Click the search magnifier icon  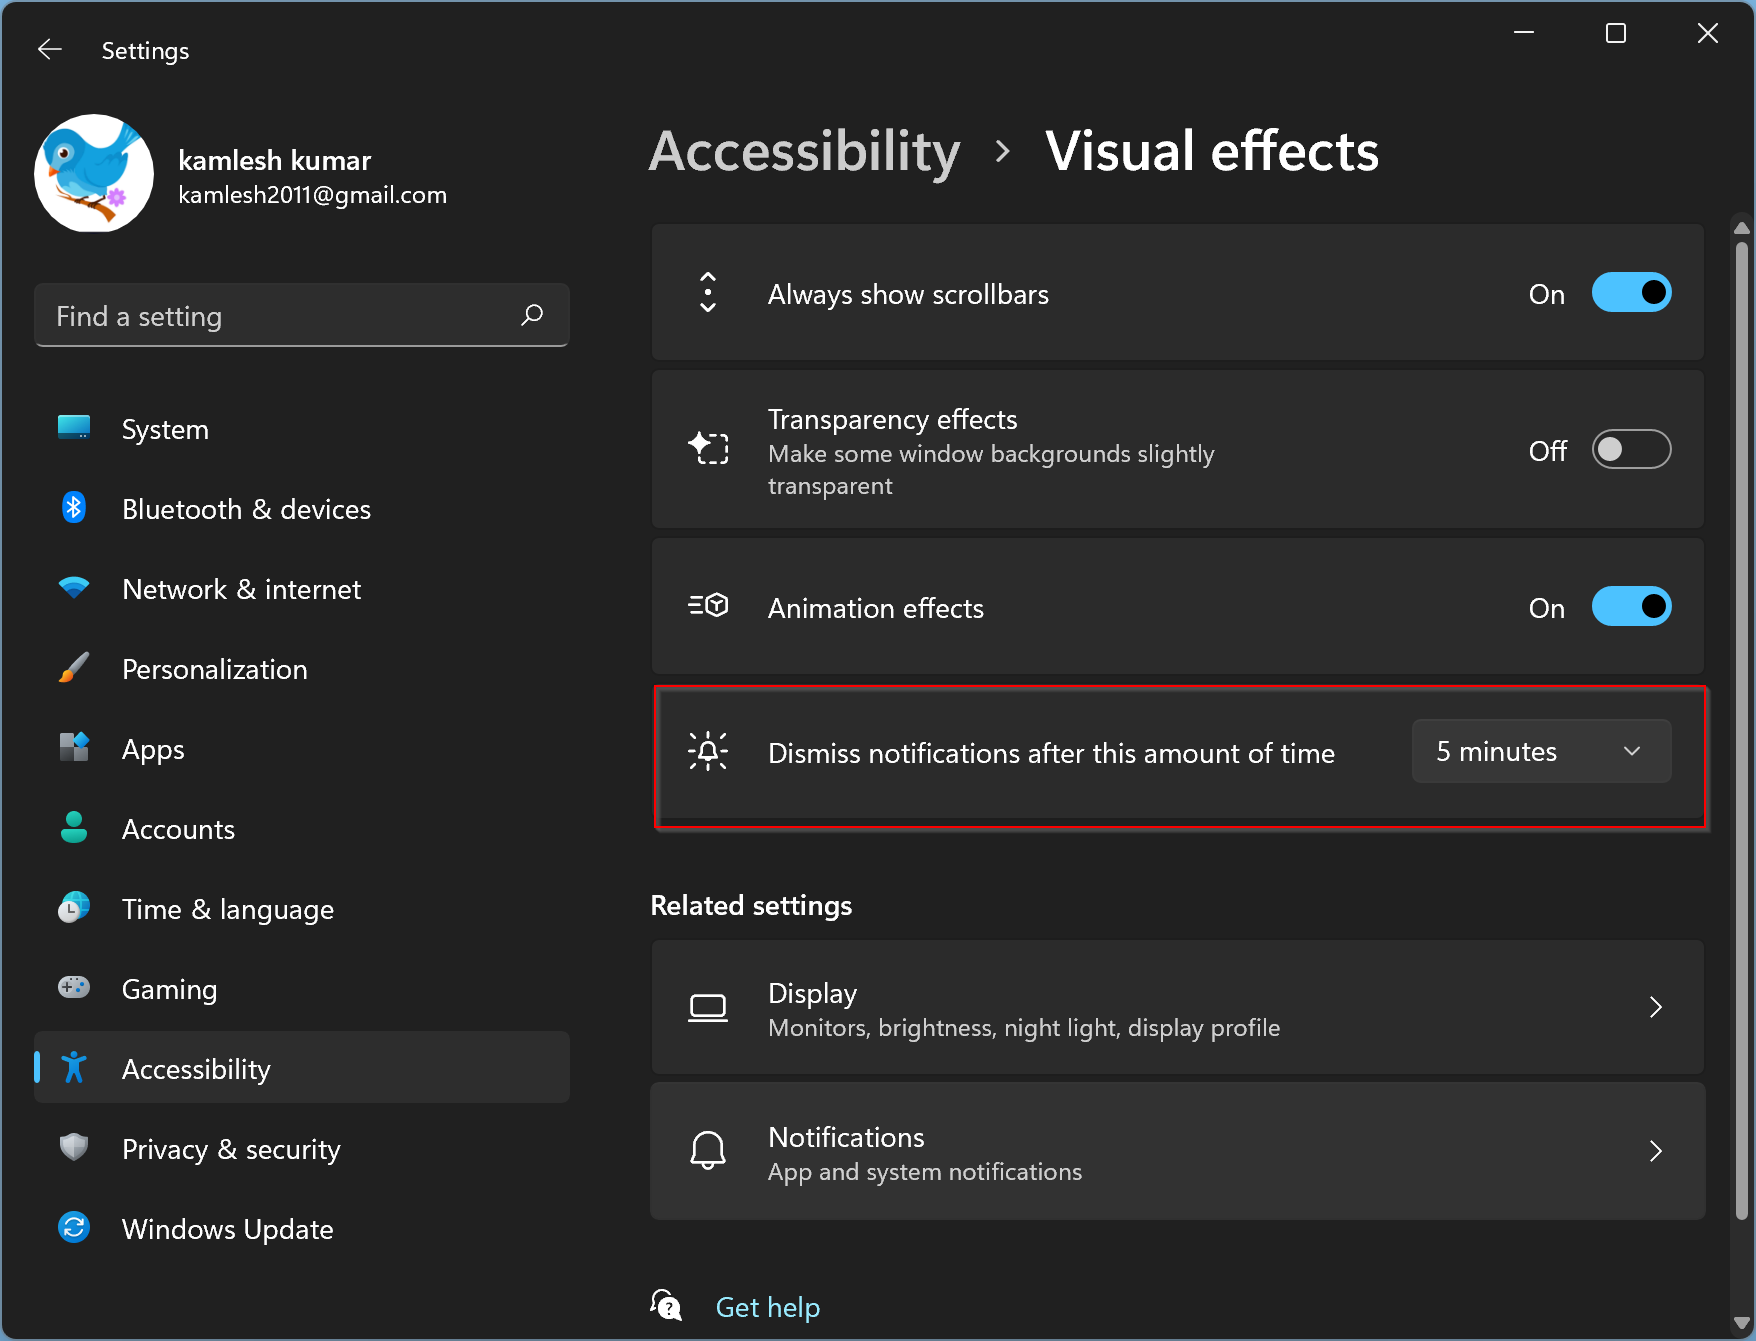(x=532, y=315)
